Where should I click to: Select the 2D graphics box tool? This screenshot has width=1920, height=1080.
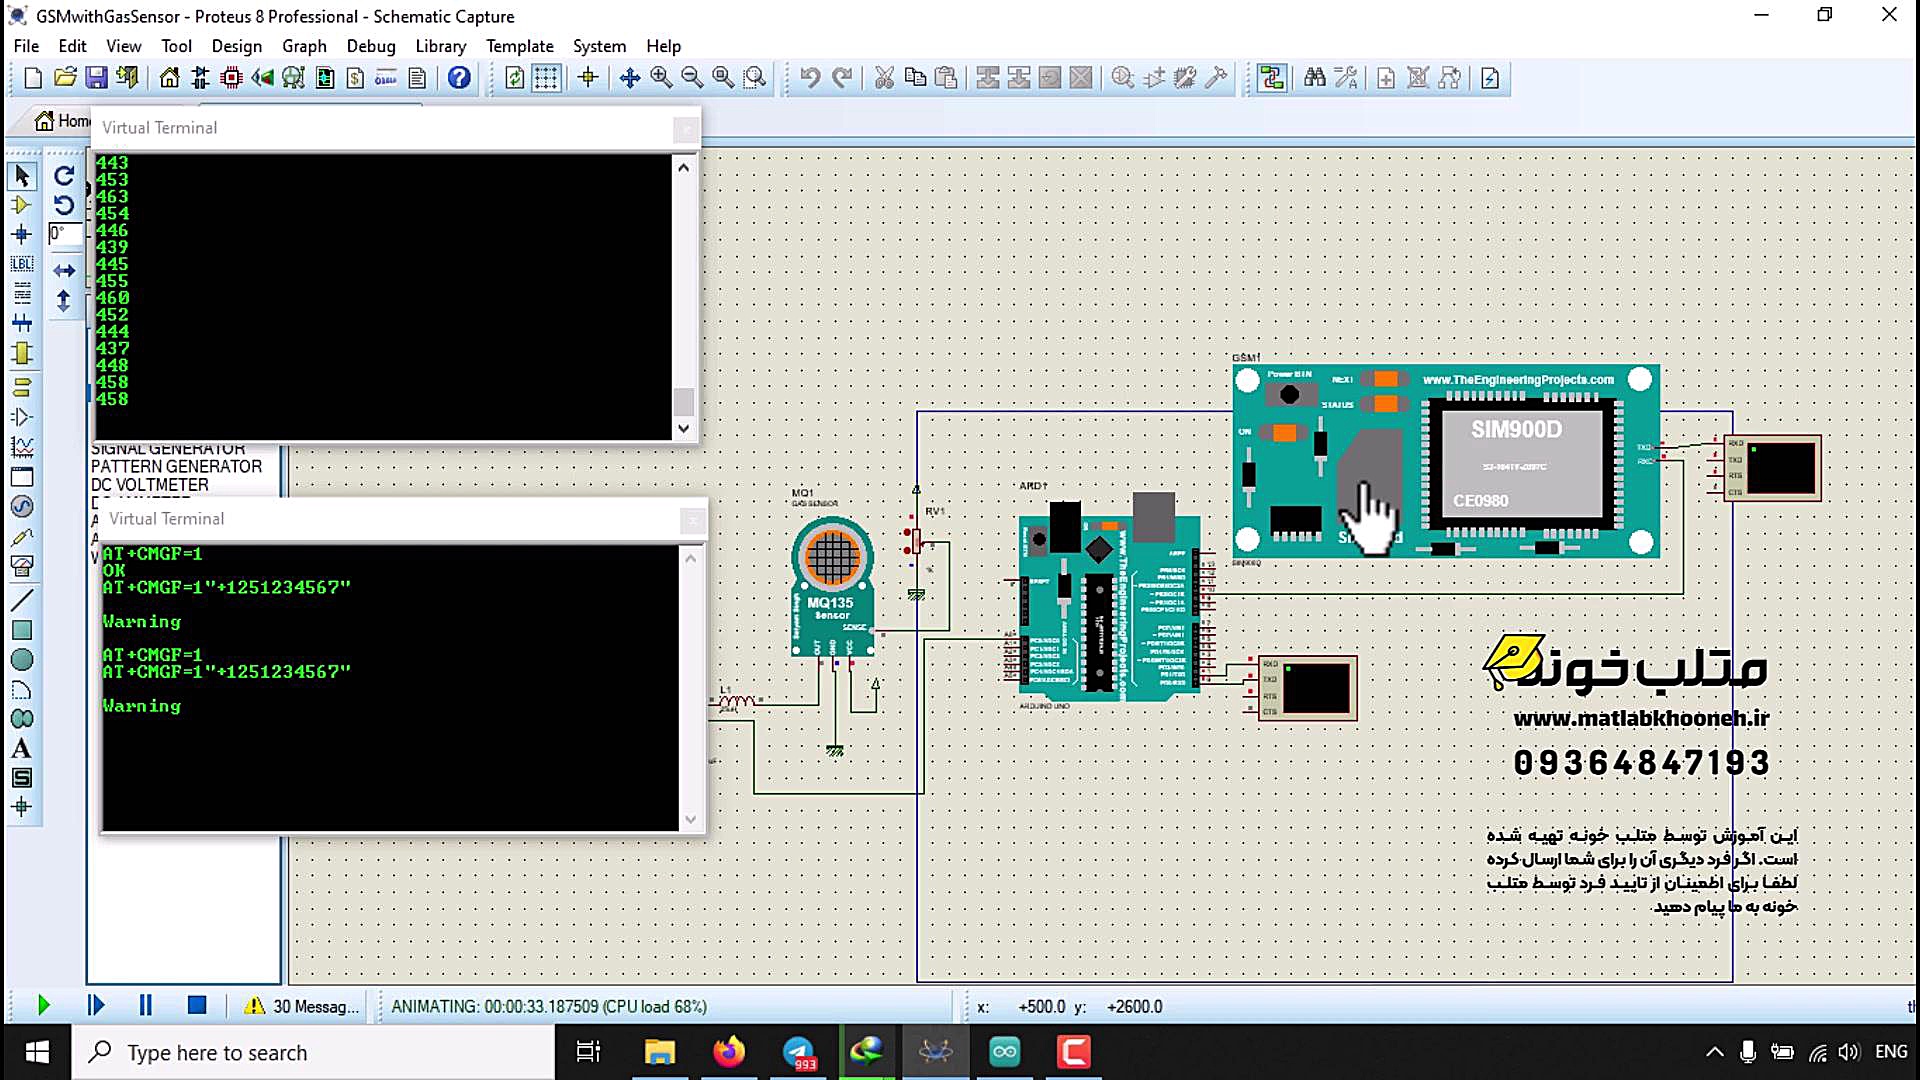click(x=22, y=630)
